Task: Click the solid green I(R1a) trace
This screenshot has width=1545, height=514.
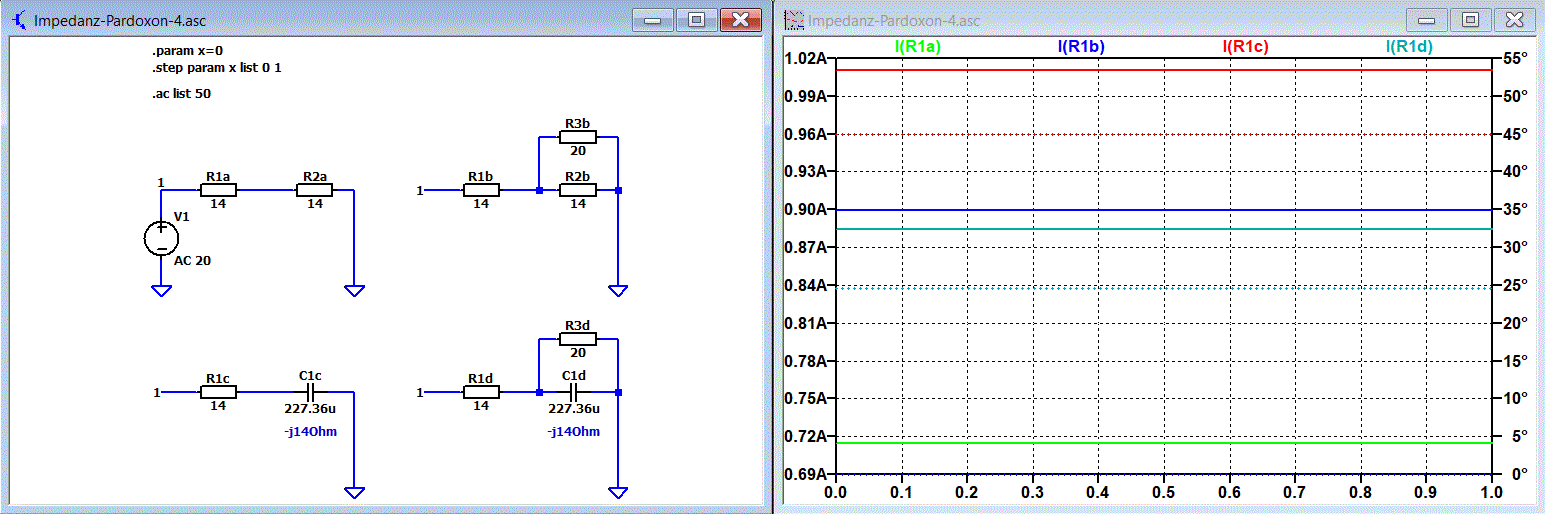Action: tap(1163, 442)
